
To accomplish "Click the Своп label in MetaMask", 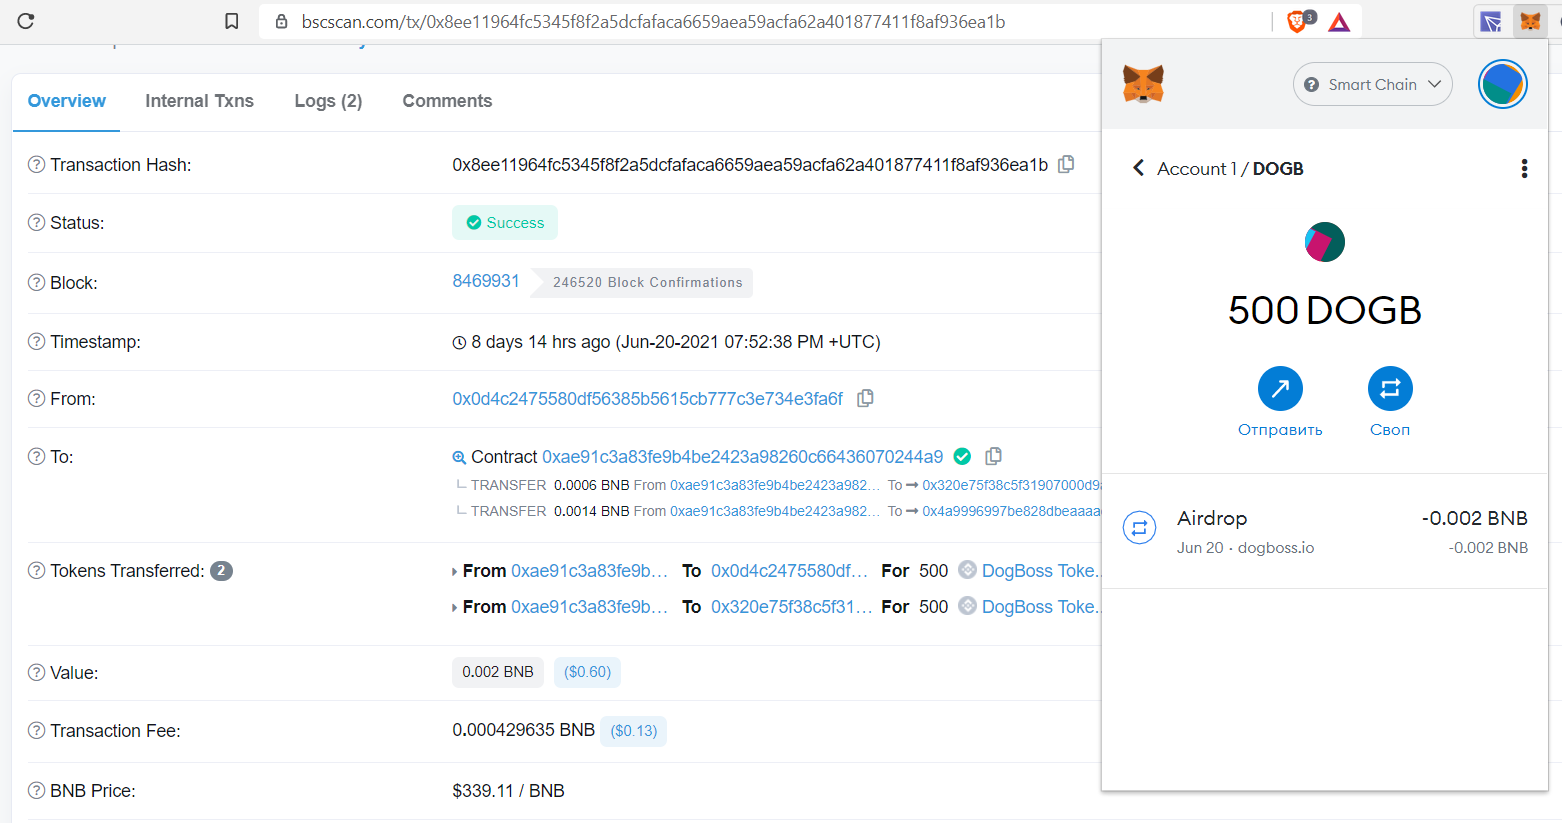I will click(x=1390, y=429).
